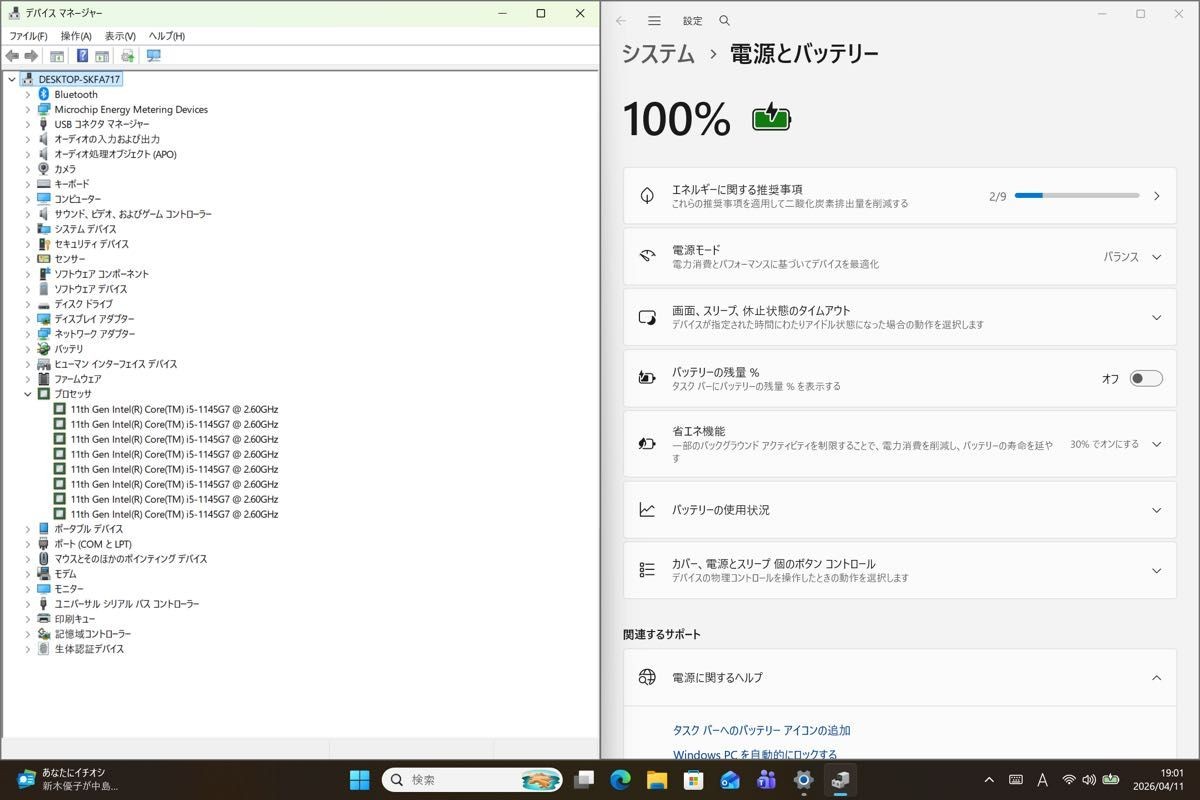This screenshot has height=800, width=1200.
Task: Select the 記憶域コントローラー node
Action: point(92,634)
